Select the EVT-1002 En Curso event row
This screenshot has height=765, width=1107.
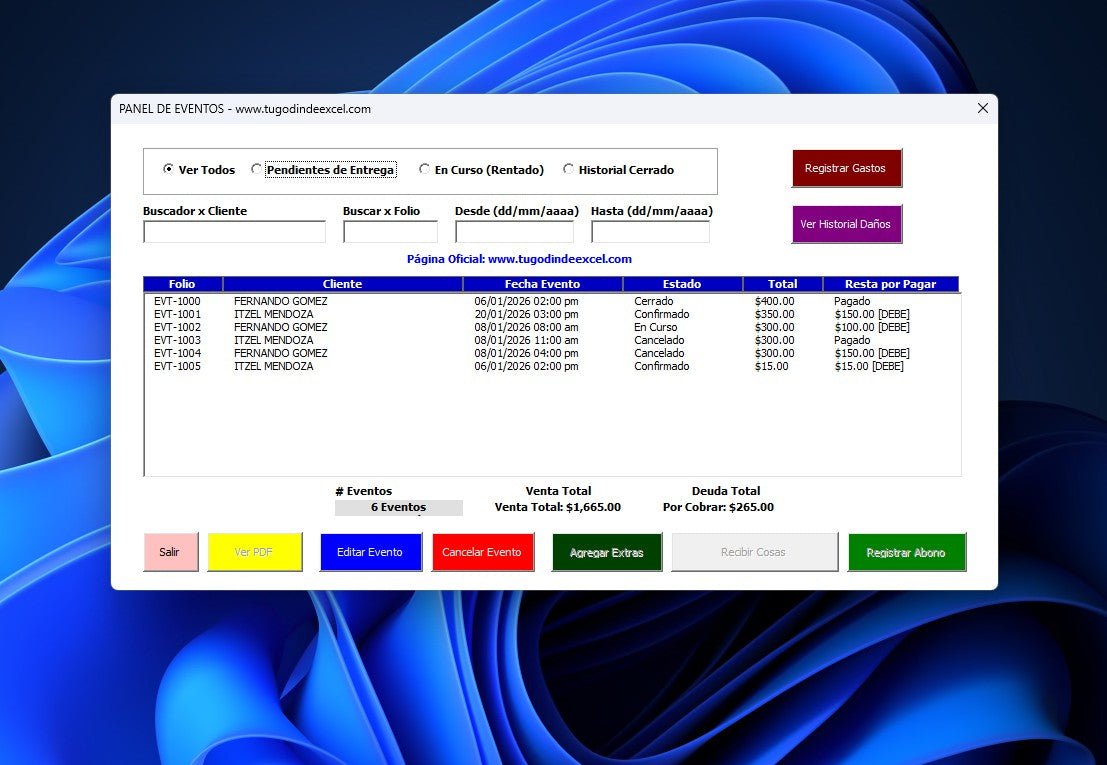tap(400, 327)
